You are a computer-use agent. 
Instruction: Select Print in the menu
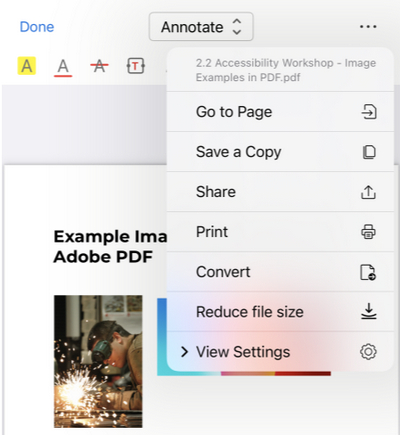[280, 232]
